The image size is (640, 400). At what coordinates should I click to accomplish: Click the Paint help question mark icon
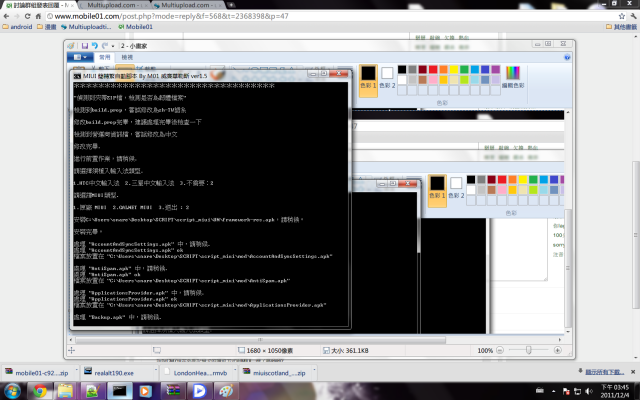(x=567, y=57)
